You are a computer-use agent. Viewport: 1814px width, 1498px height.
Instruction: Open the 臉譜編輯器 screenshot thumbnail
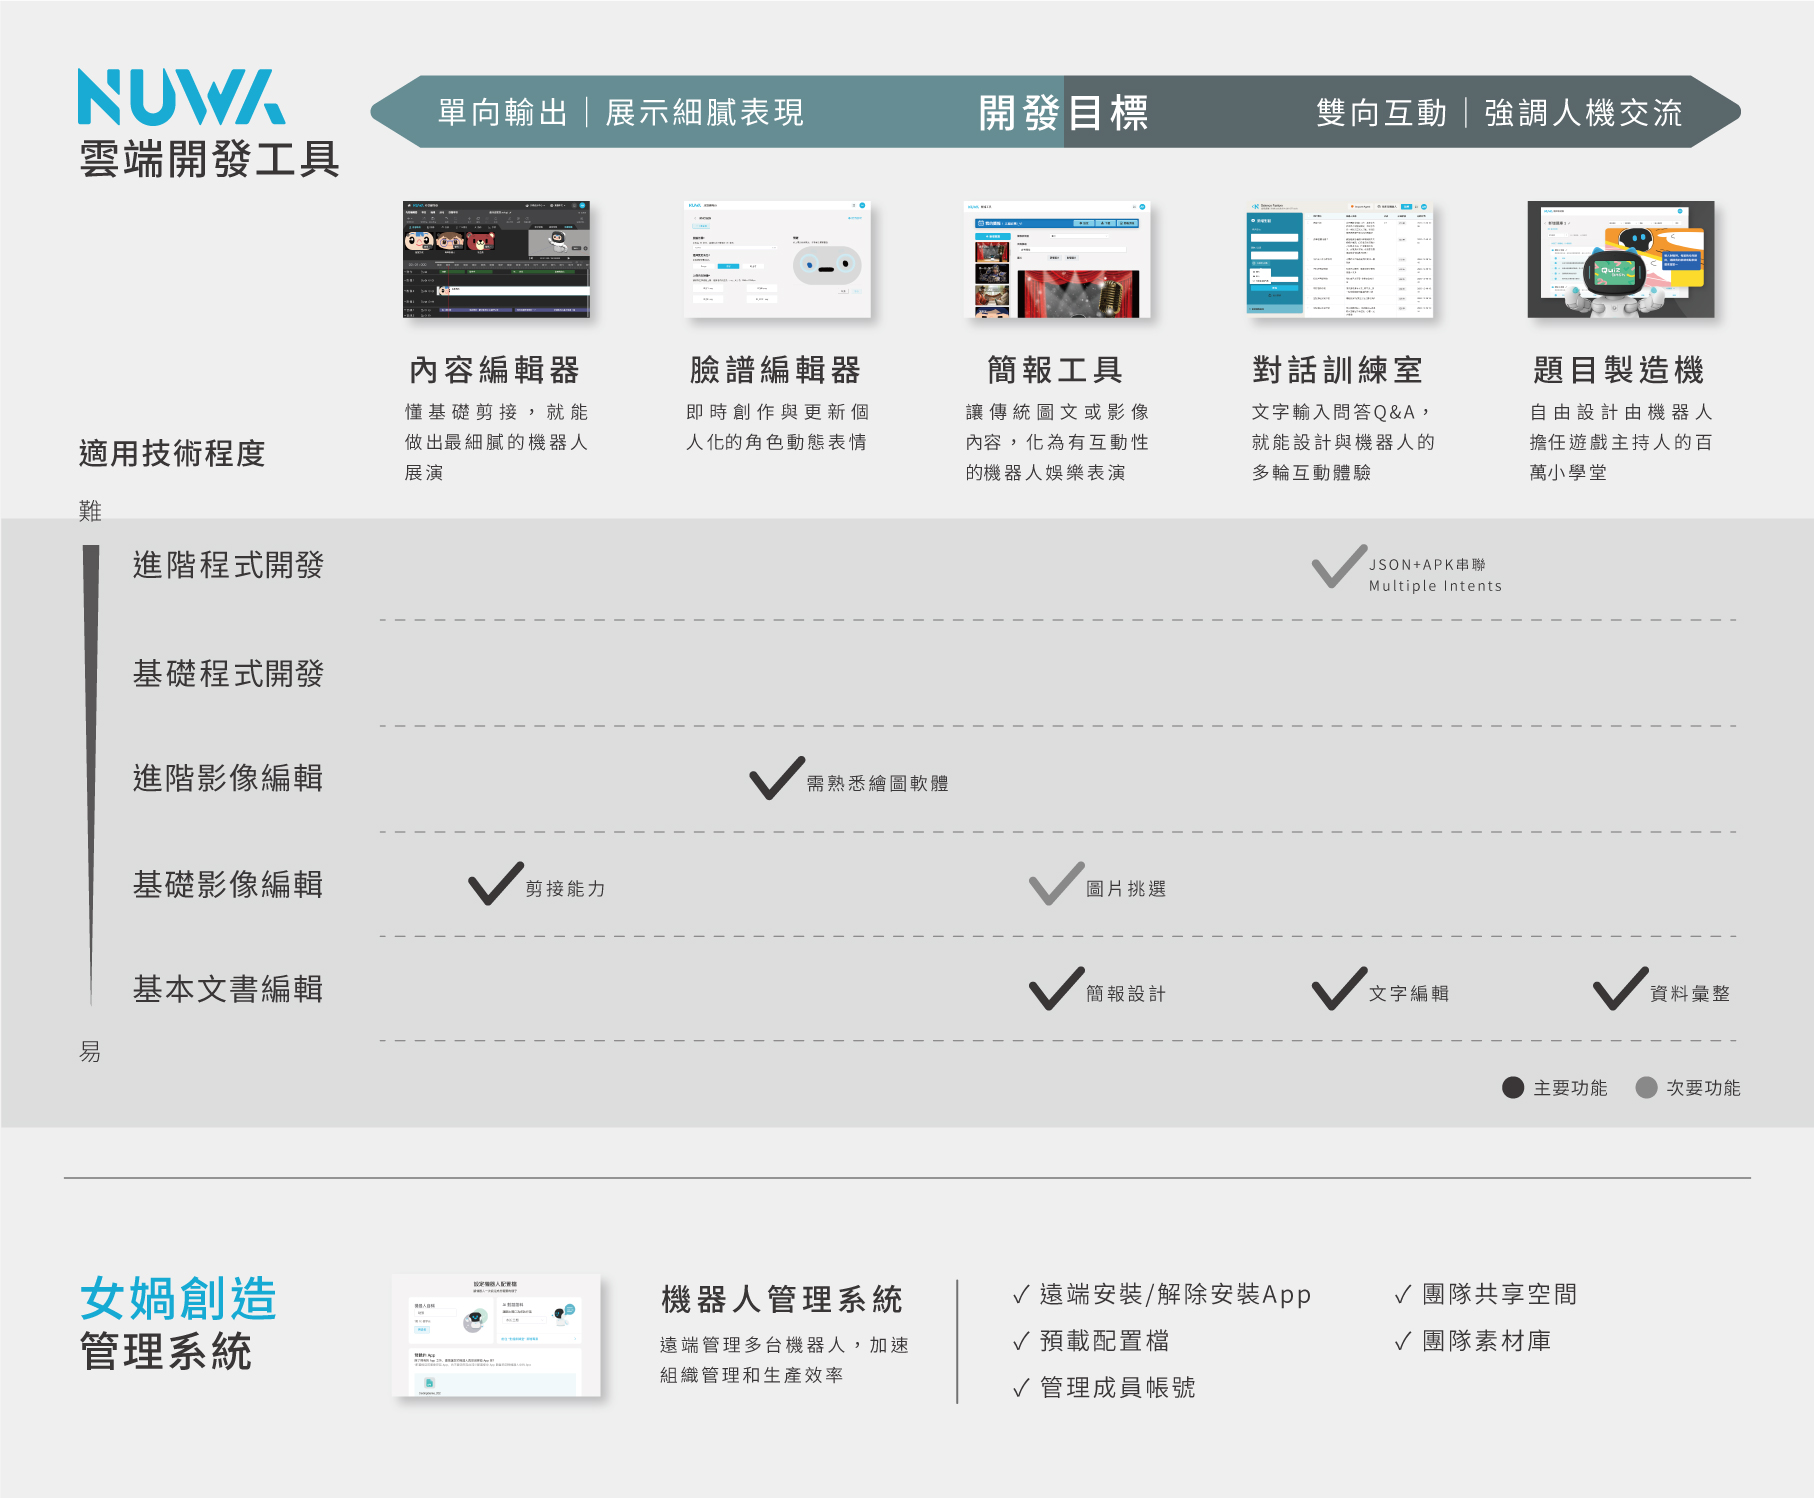tap(777, 259)
